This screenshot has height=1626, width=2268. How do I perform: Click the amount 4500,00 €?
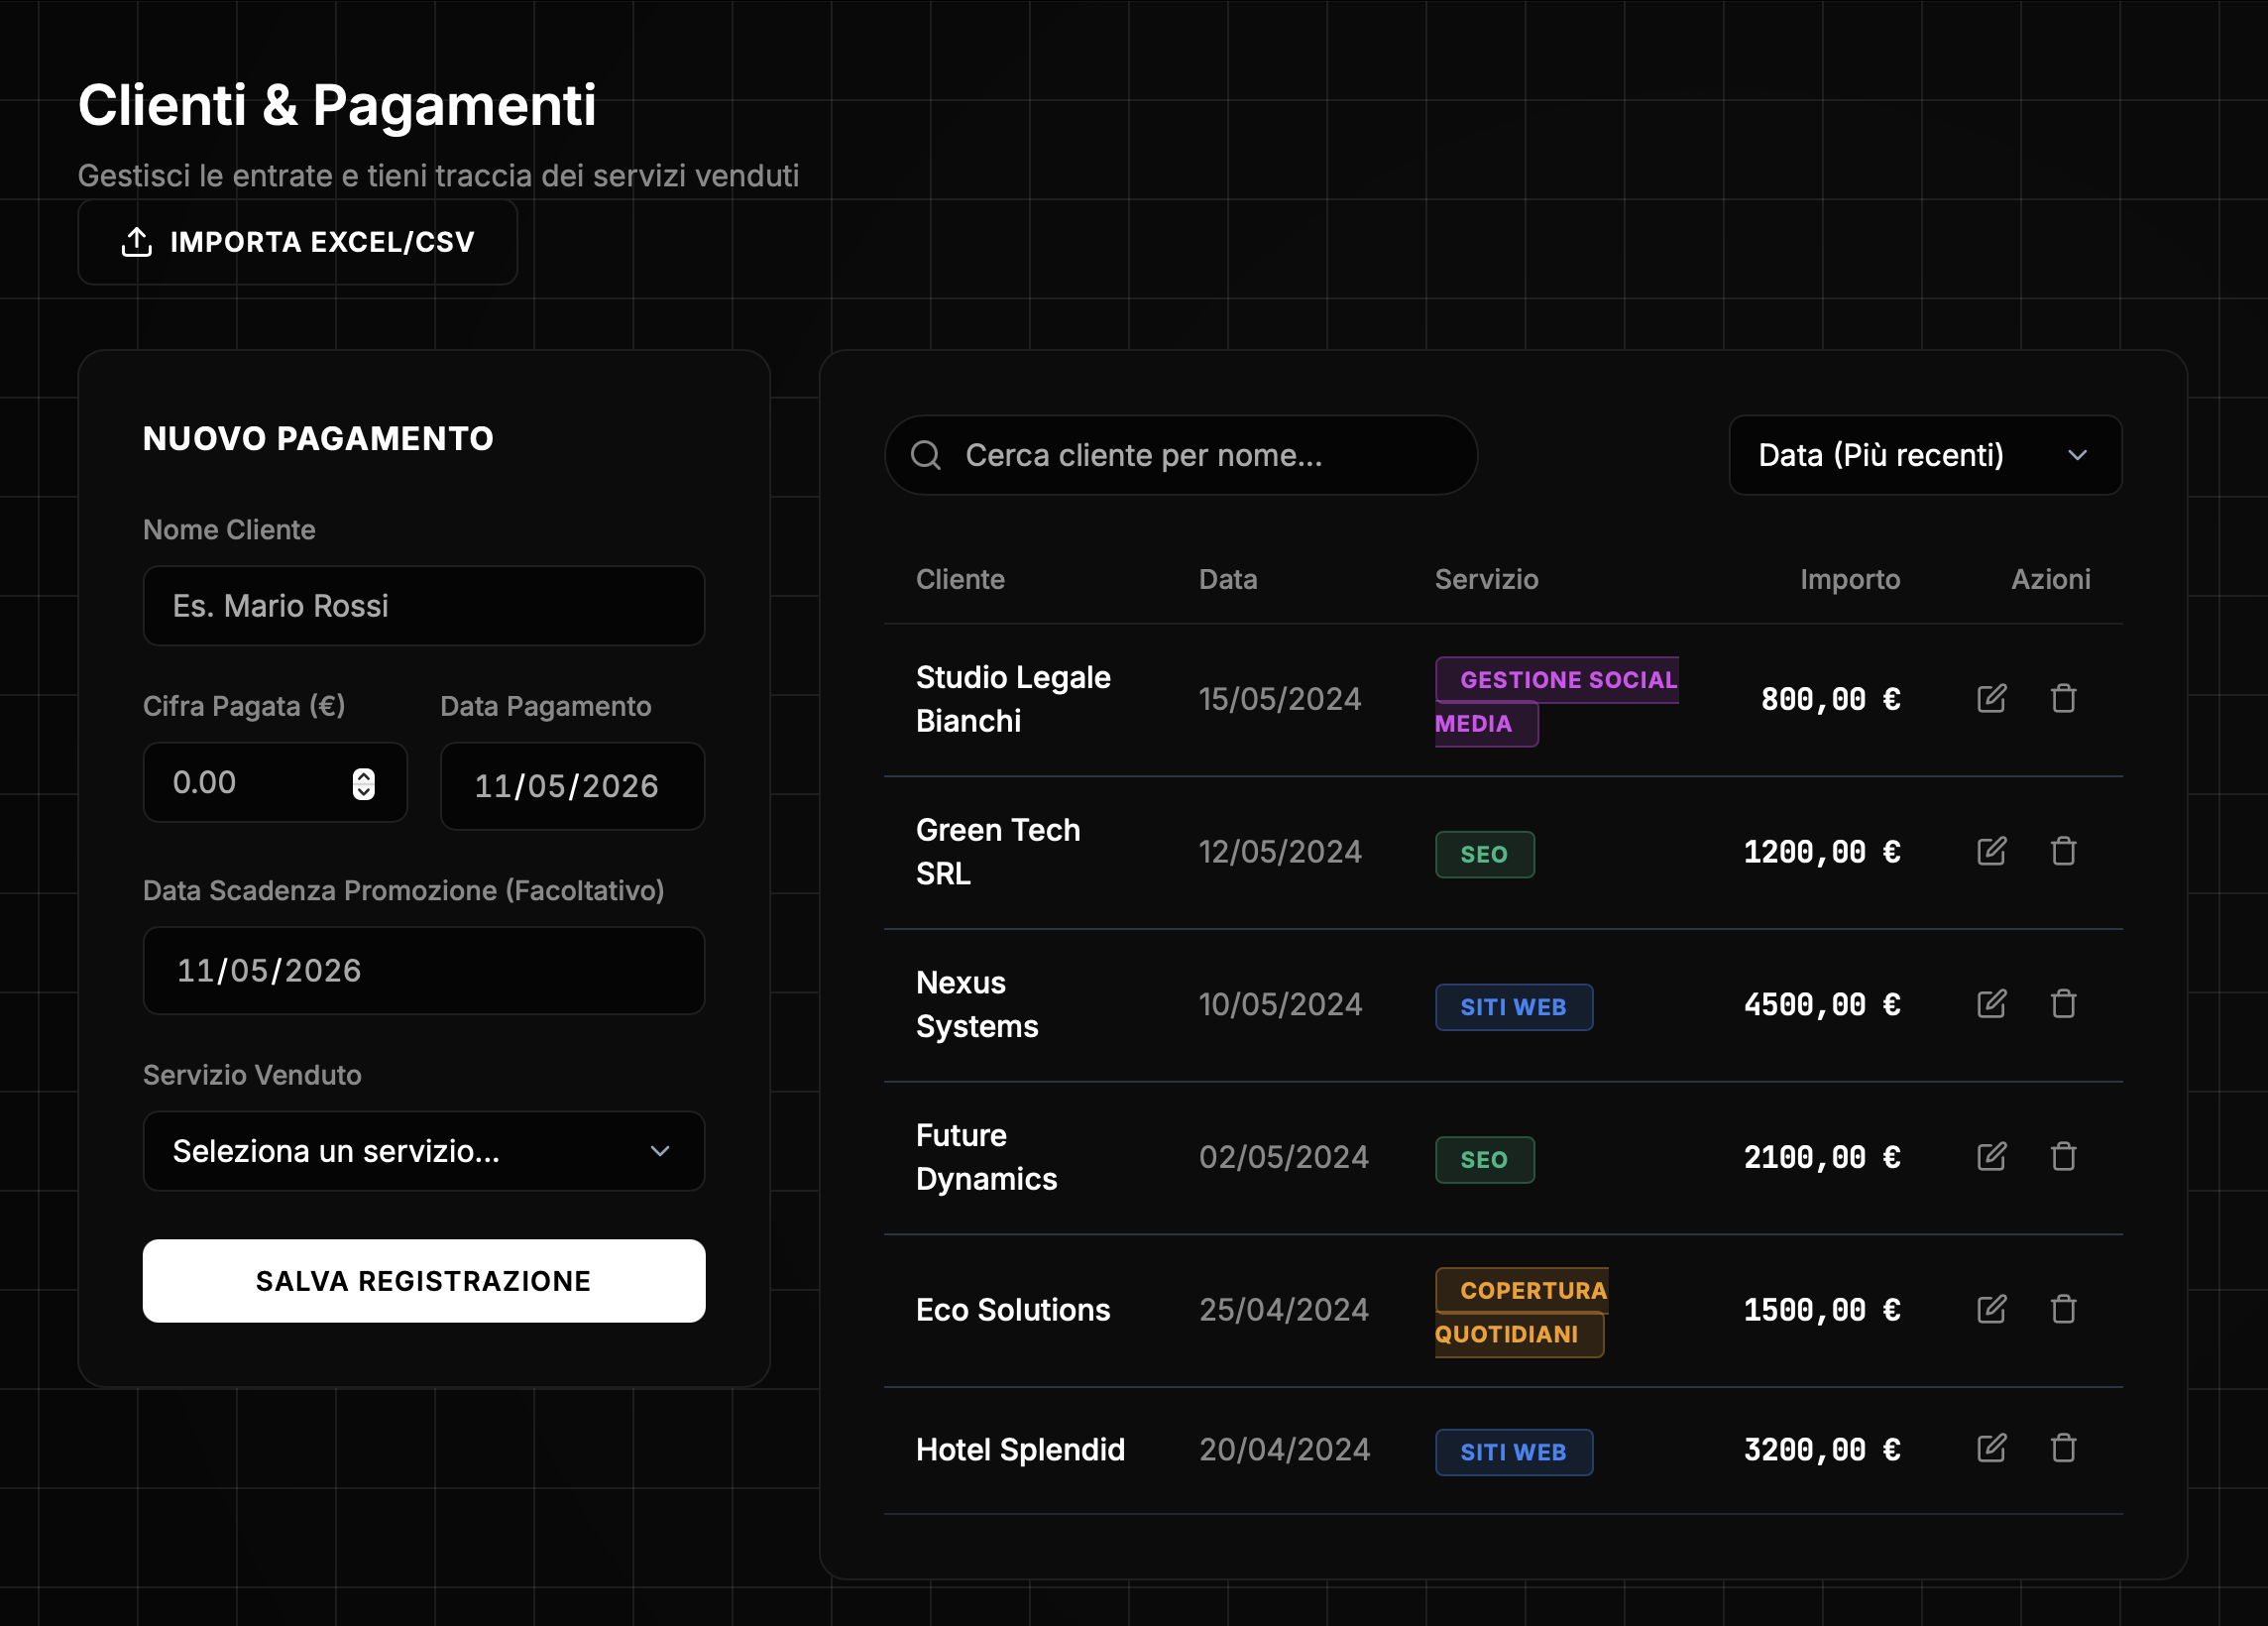tap(1822, 1004)
